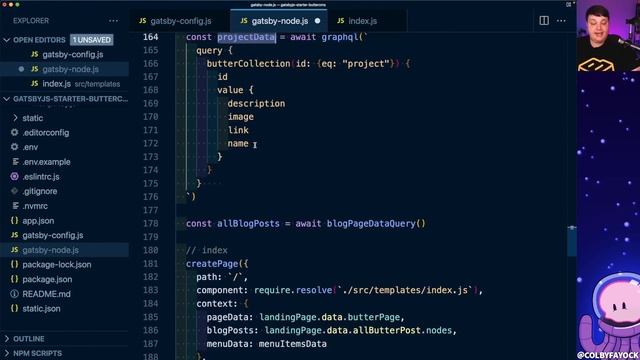Open index.js src/templates in Open Editors
Screen dimensions: 640x360
click(x=81, y=84)
